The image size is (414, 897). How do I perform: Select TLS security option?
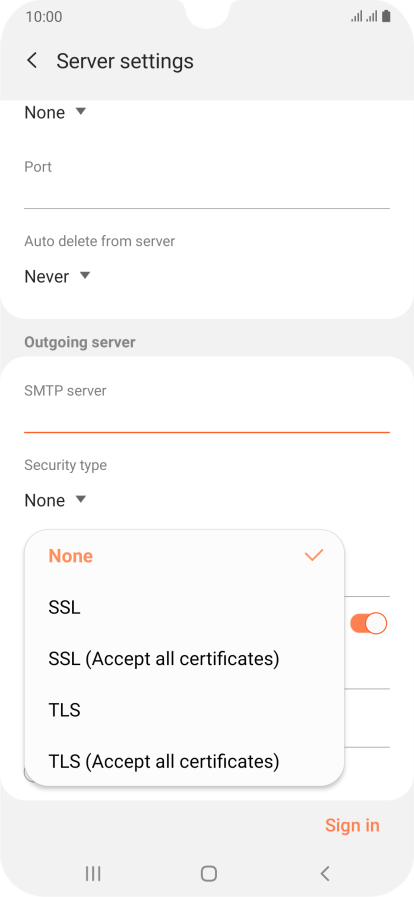[x=184, y=710]
